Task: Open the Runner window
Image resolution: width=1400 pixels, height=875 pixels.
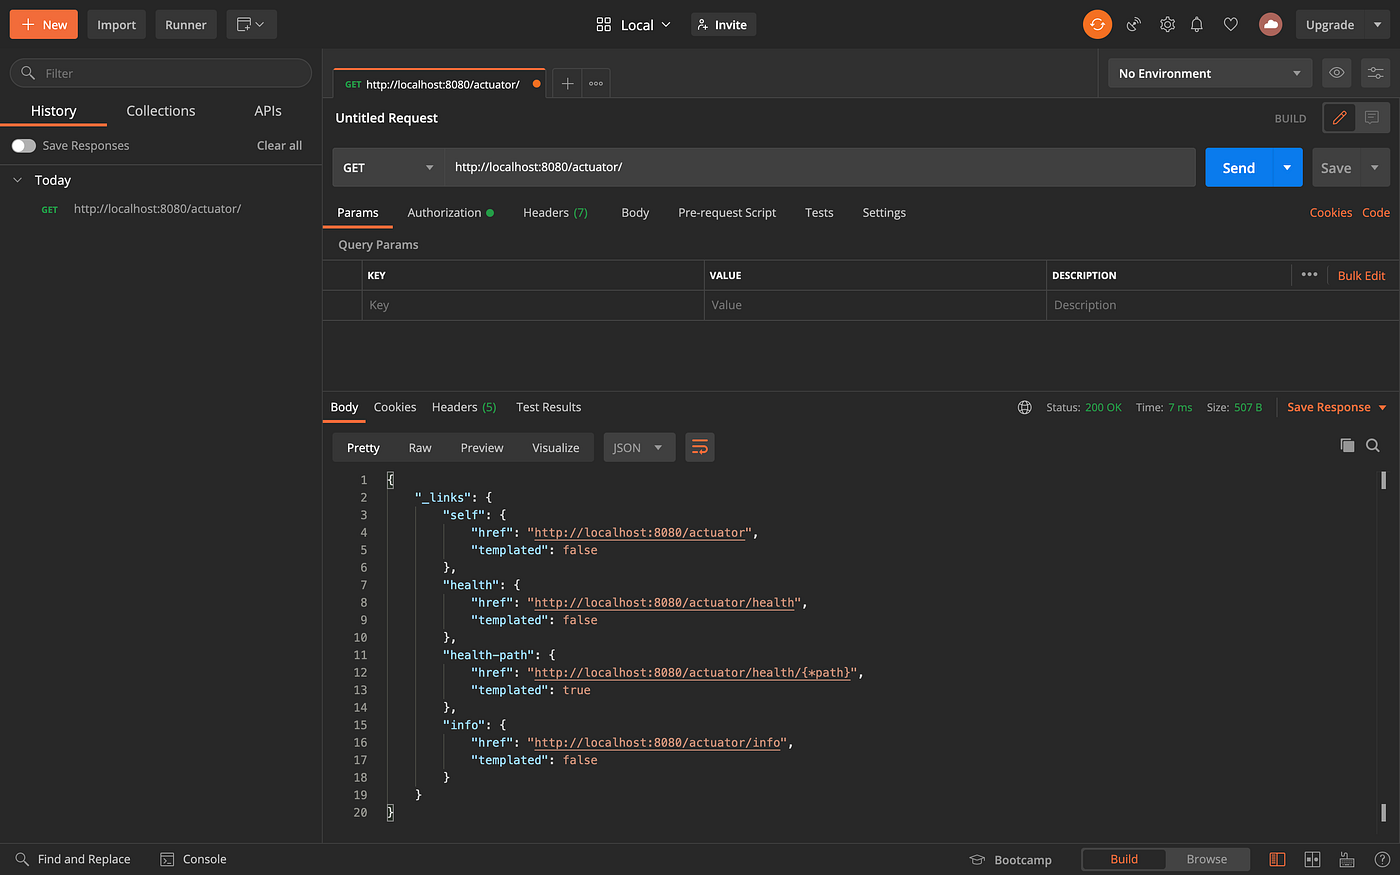Action: tap(185, 24)
